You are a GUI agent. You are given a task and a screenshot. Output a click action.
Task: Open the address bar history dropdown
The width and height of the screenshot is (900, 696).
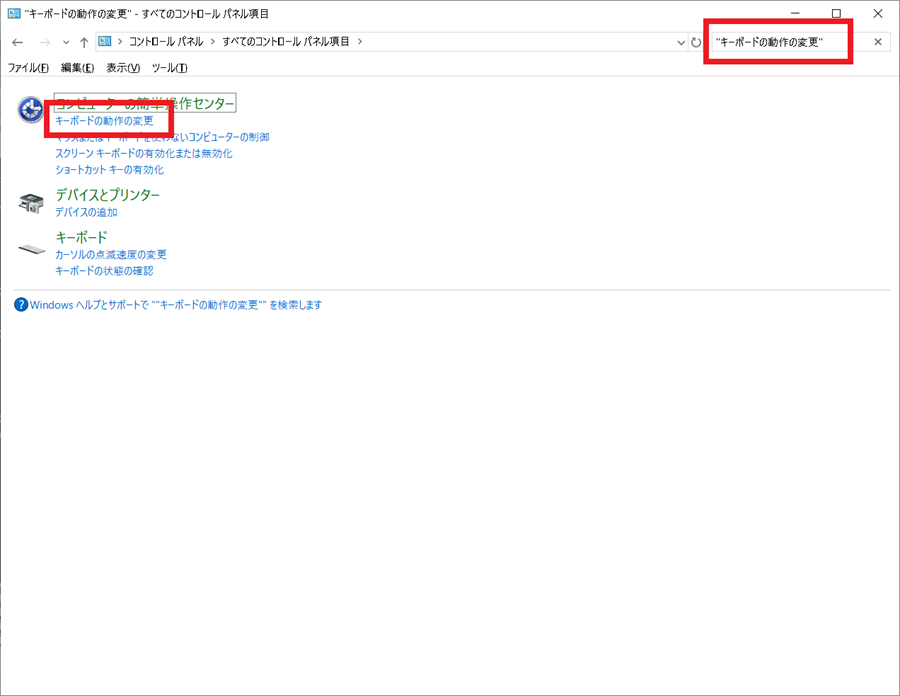click(681, 42)
